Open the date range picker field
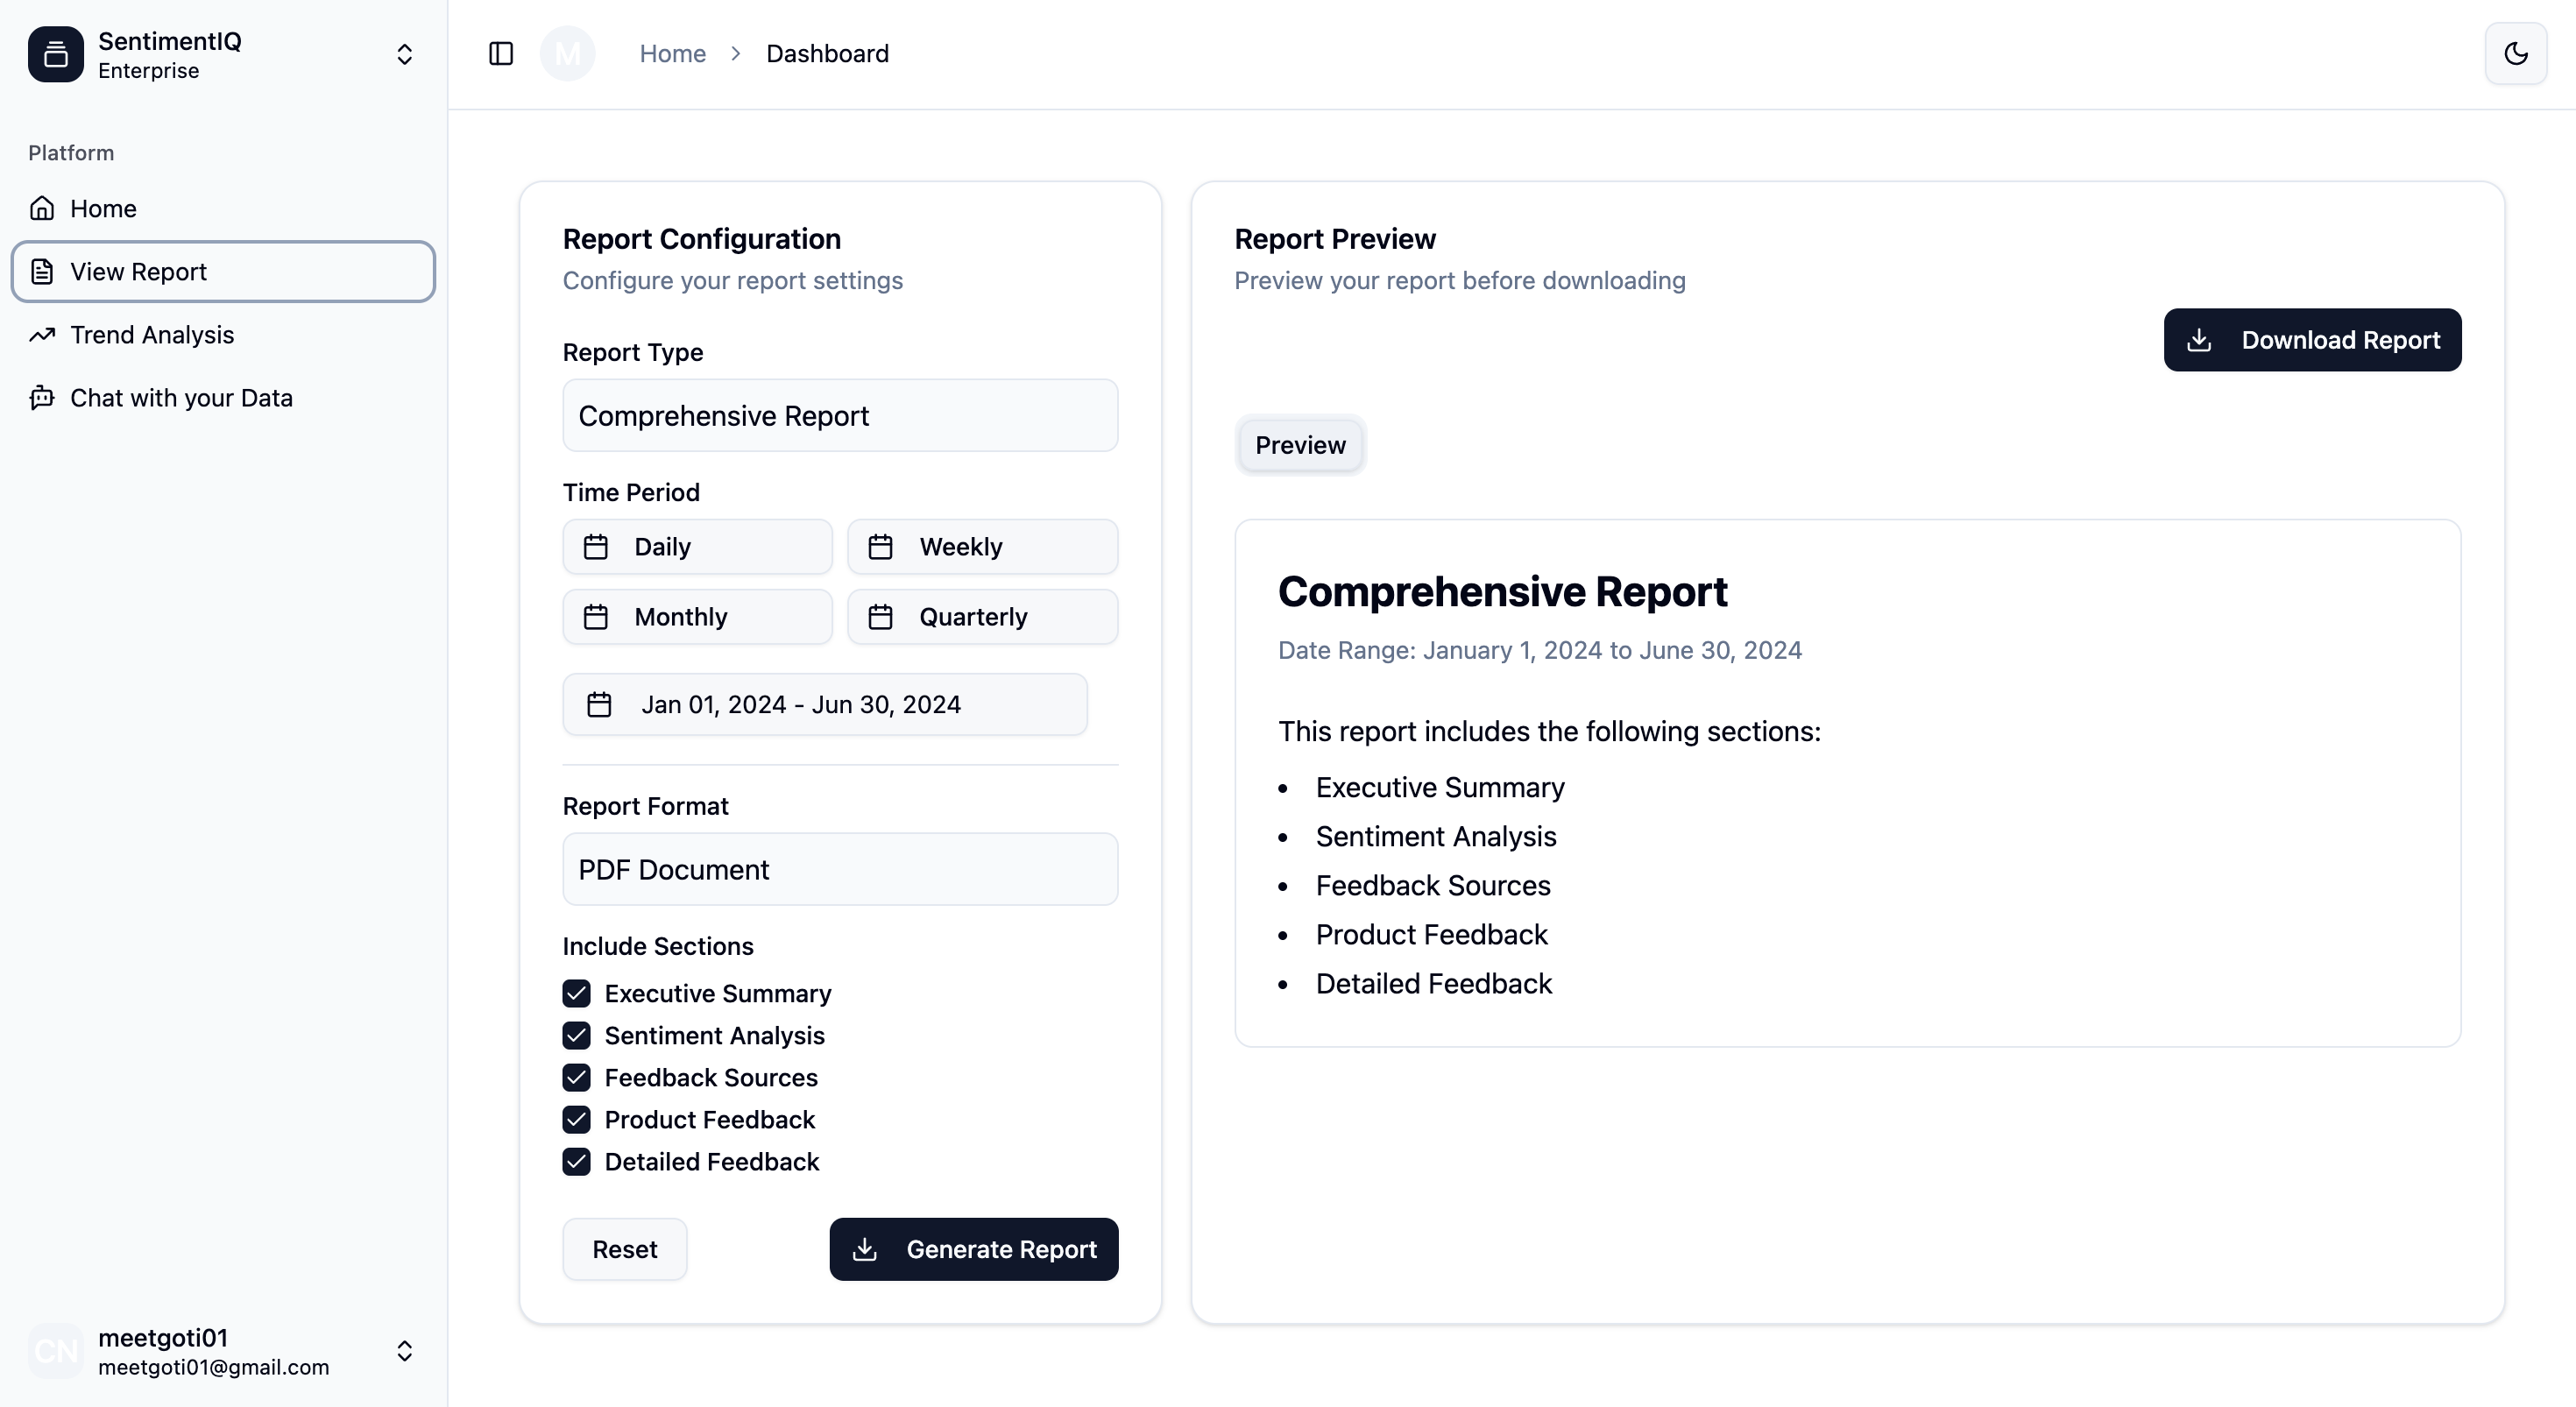Image resolution: width=2576 pixels, height=1407 pixels. [x=824, y=705]
